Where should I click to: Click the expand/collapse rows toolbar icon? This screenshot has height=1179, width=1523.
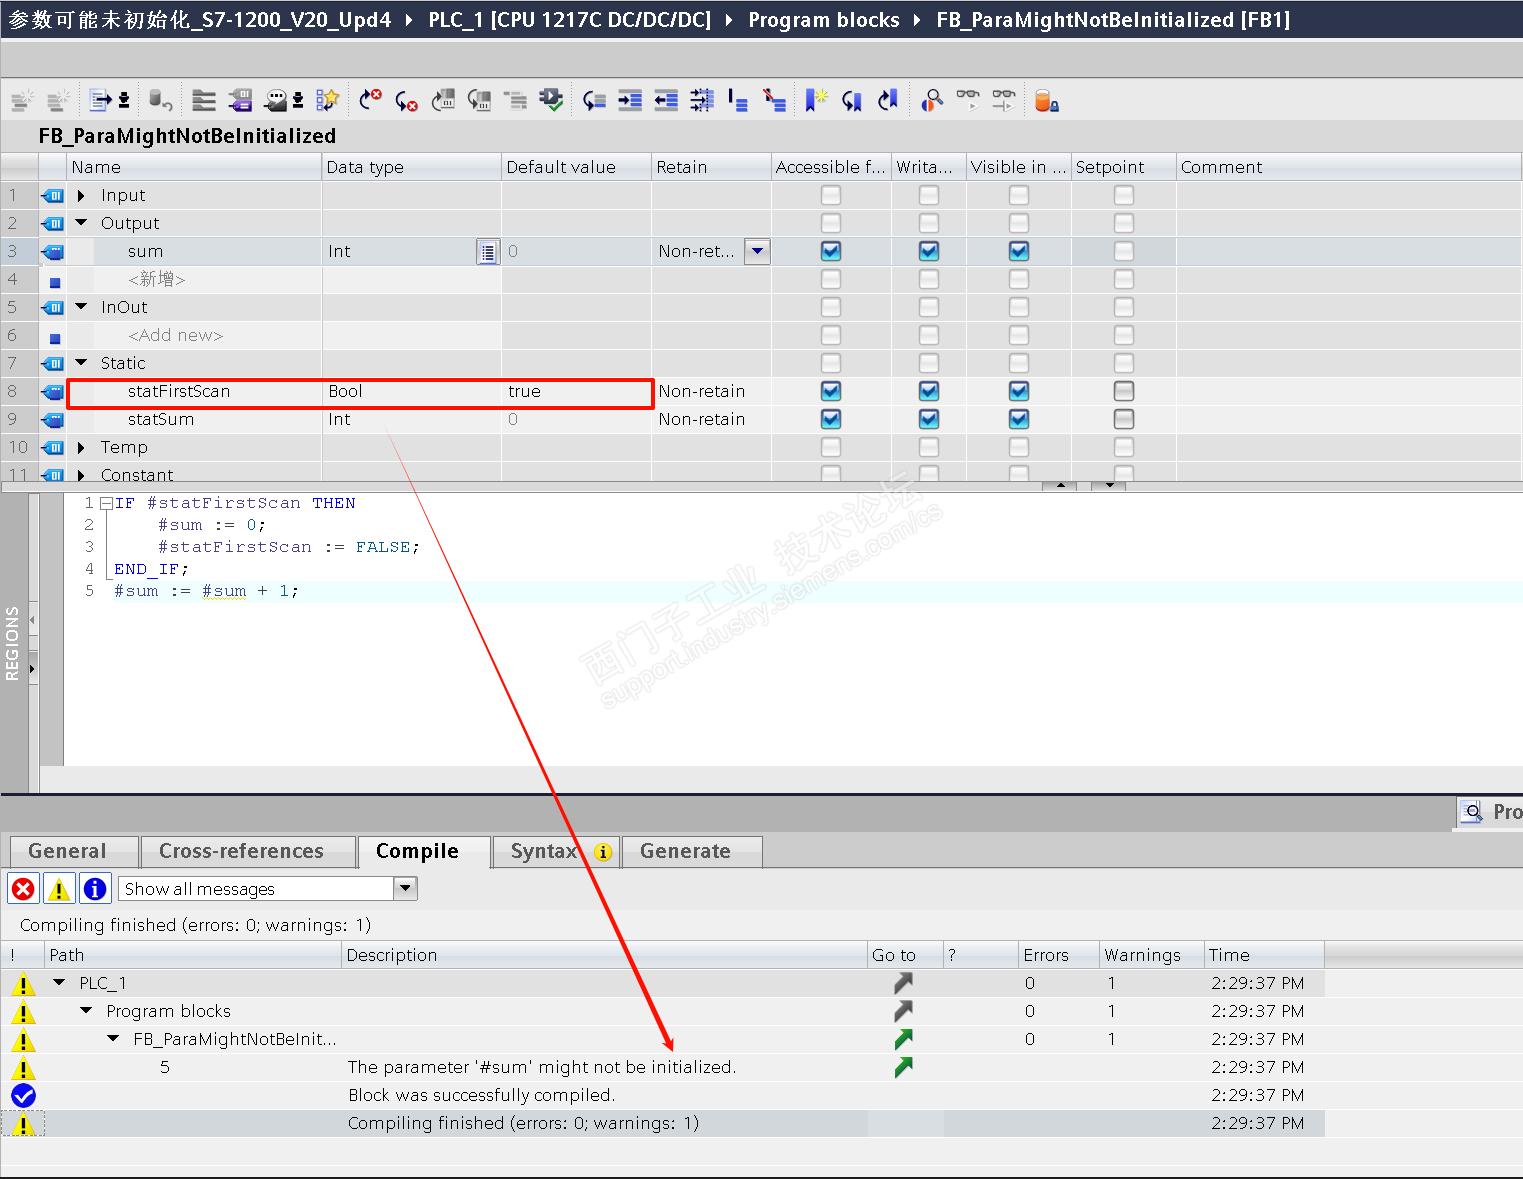tap(204, 100)
